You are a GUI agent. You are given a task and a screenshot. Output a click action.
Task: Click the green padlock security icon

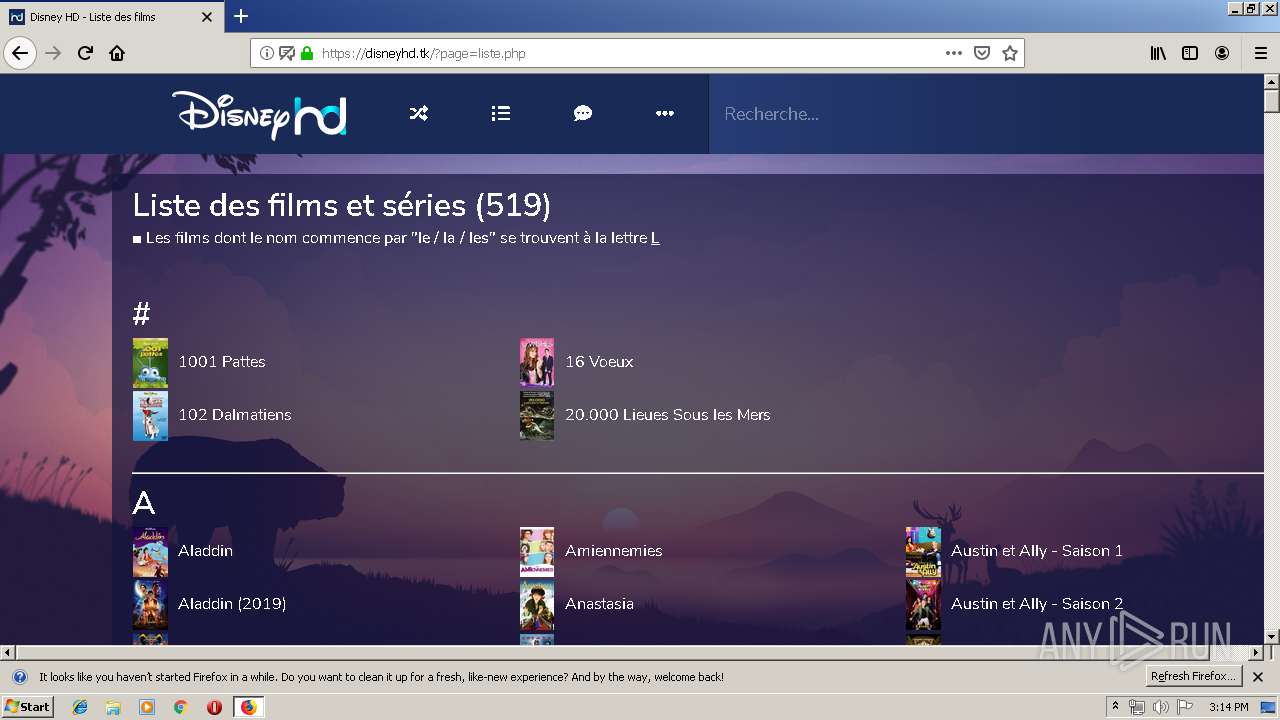(x=307, y=53)
